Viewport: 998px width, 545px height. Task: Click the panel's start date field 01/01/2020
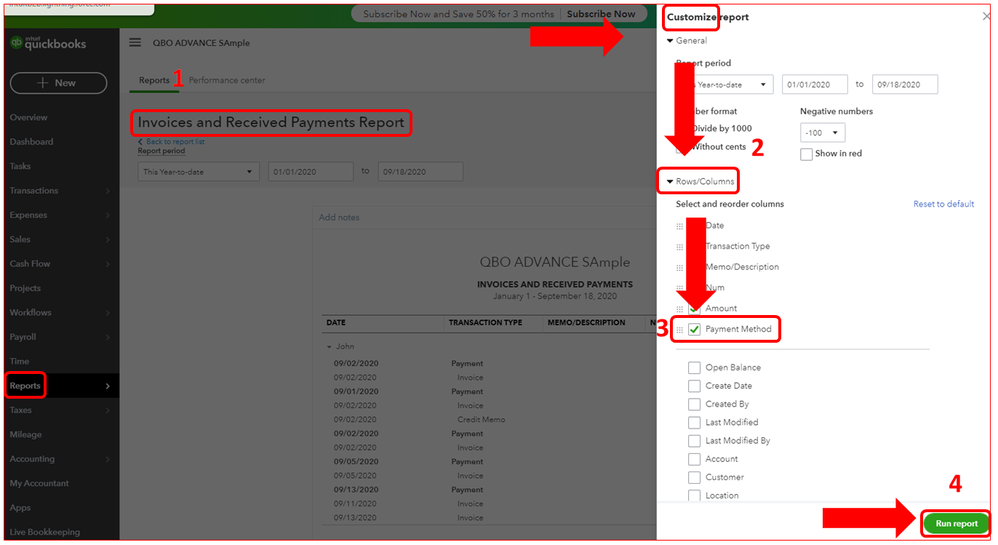click(814, 85)
